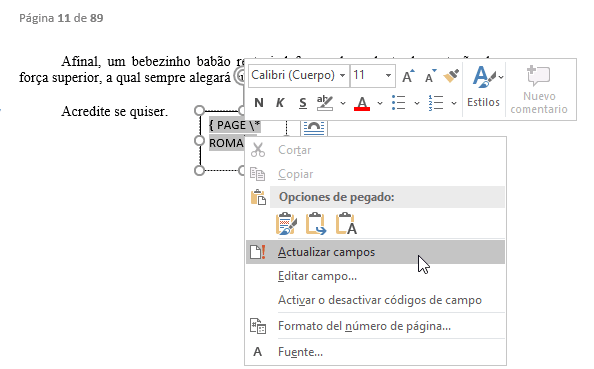This screenshot has height=369, width=594.
Task: Click the bottom-left textbox handle
Action: pyautogui.click(x=199, y=171)
